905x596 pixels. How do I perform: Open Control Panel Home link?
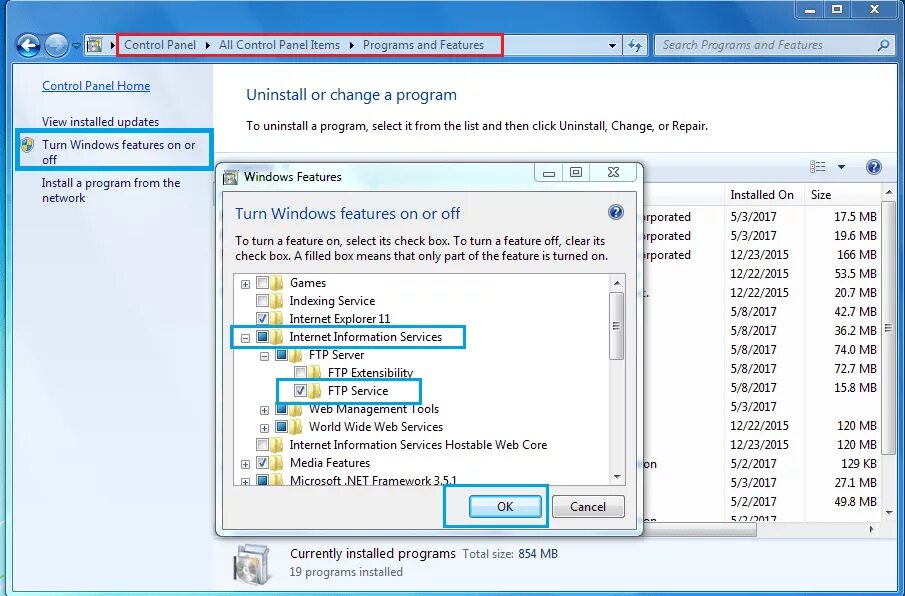point(96,86)
